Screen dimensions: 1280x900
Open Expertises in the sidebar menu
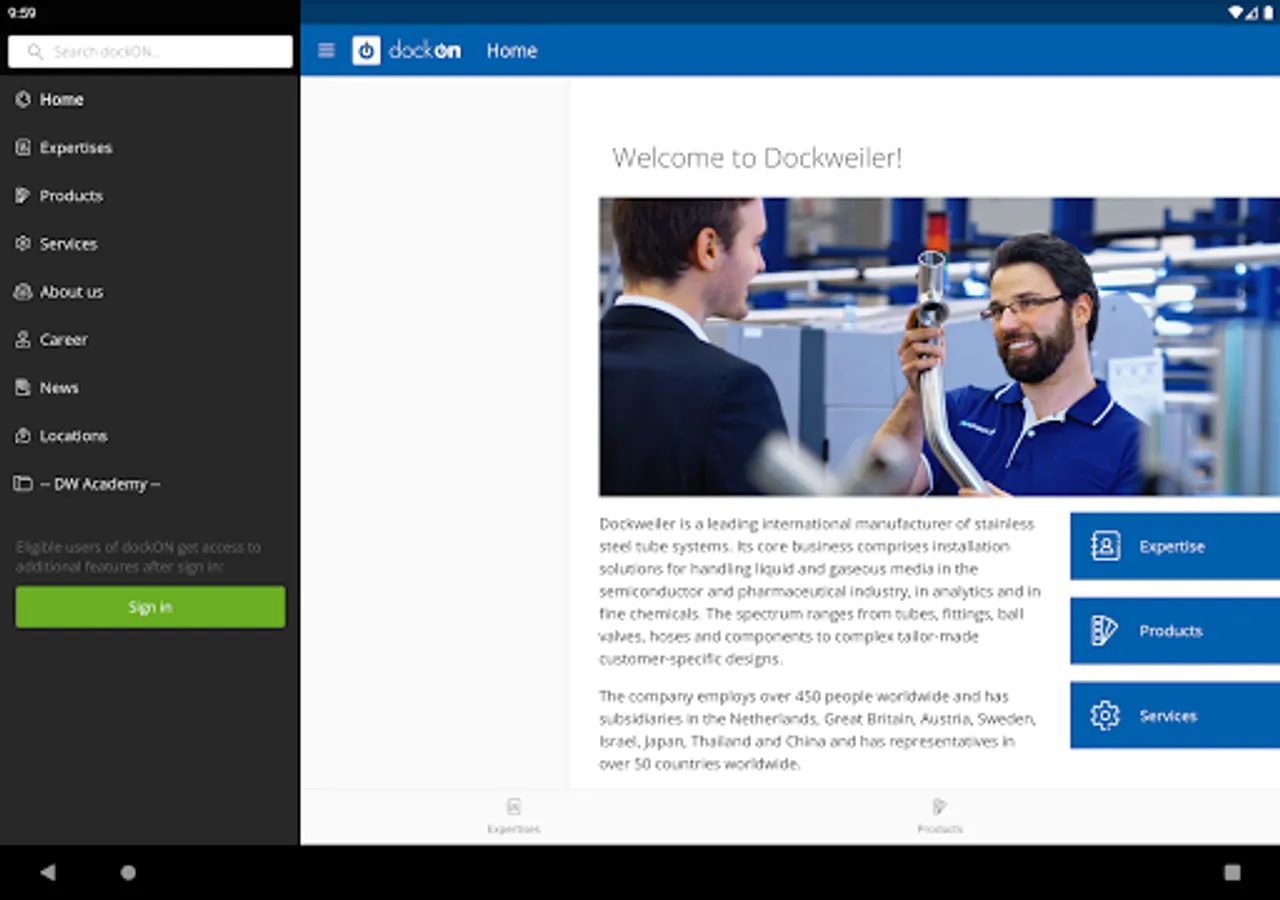pos(150,147)
